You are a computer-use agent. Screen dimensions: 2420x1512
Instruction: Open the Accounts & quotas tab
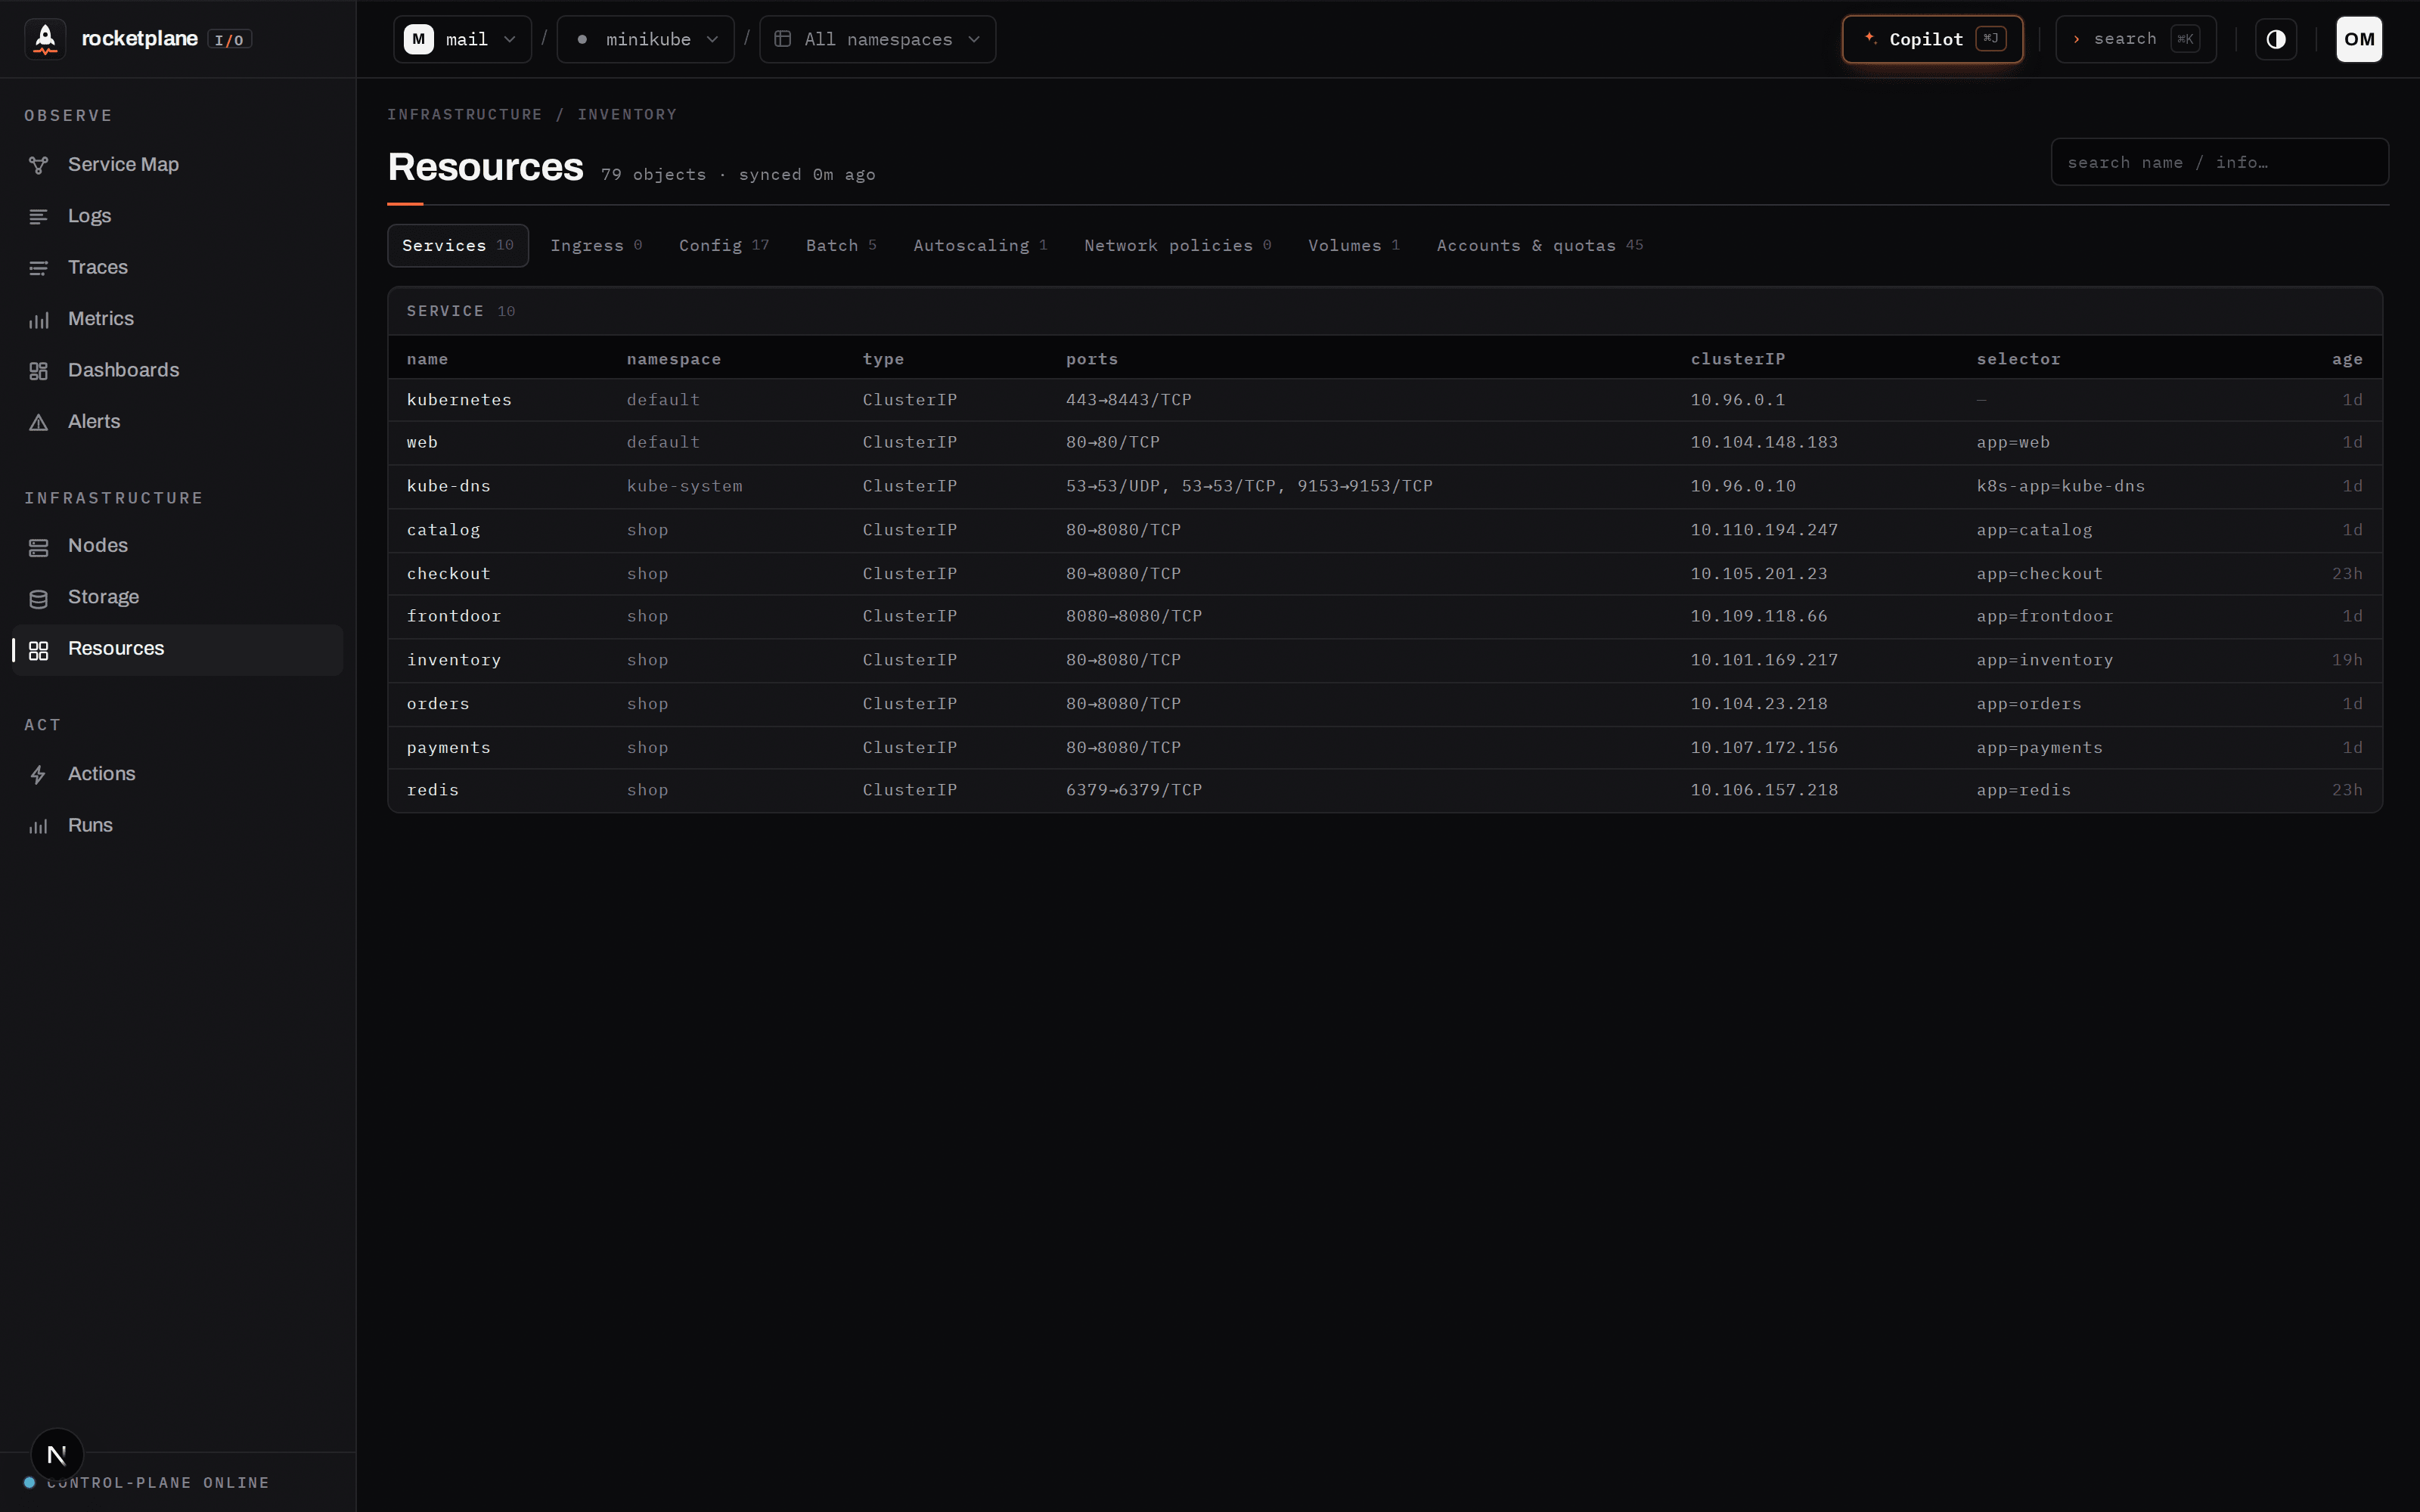1540,246
